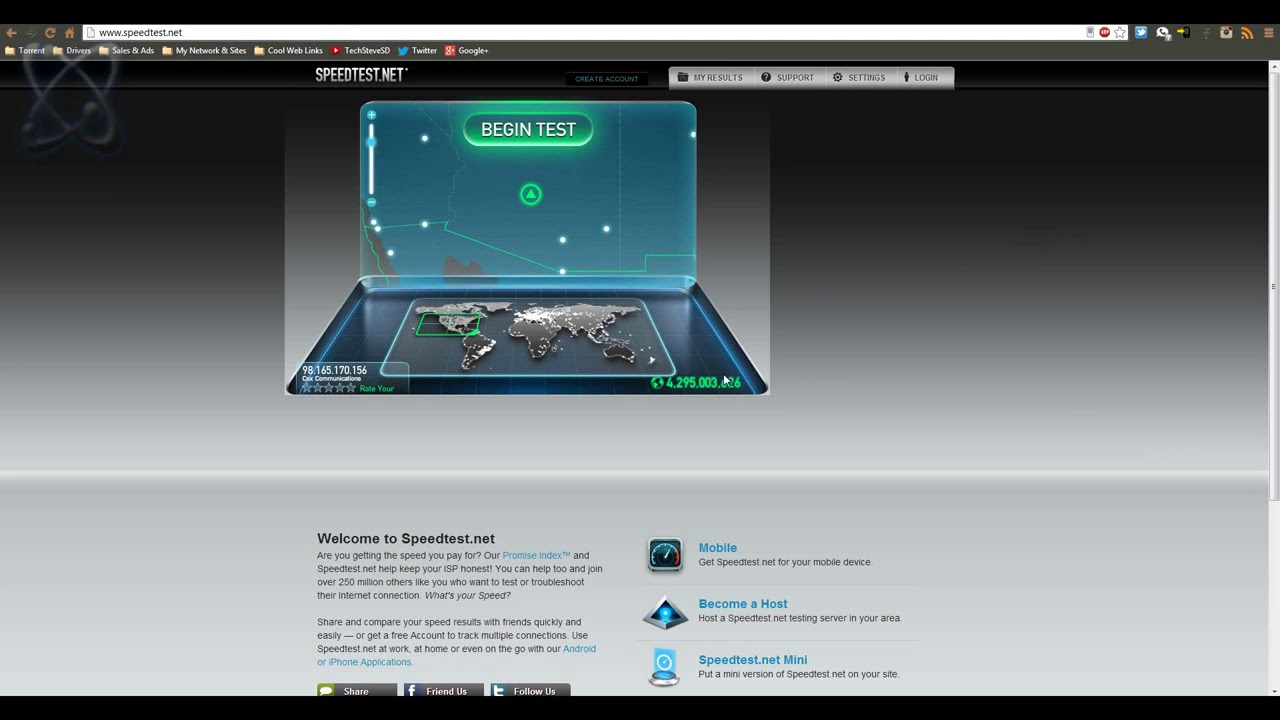Open the Drivers bookmarks folder
The height and width of the screenshot is (720, 1280).
pyautogui.click(x=72, y=50)
